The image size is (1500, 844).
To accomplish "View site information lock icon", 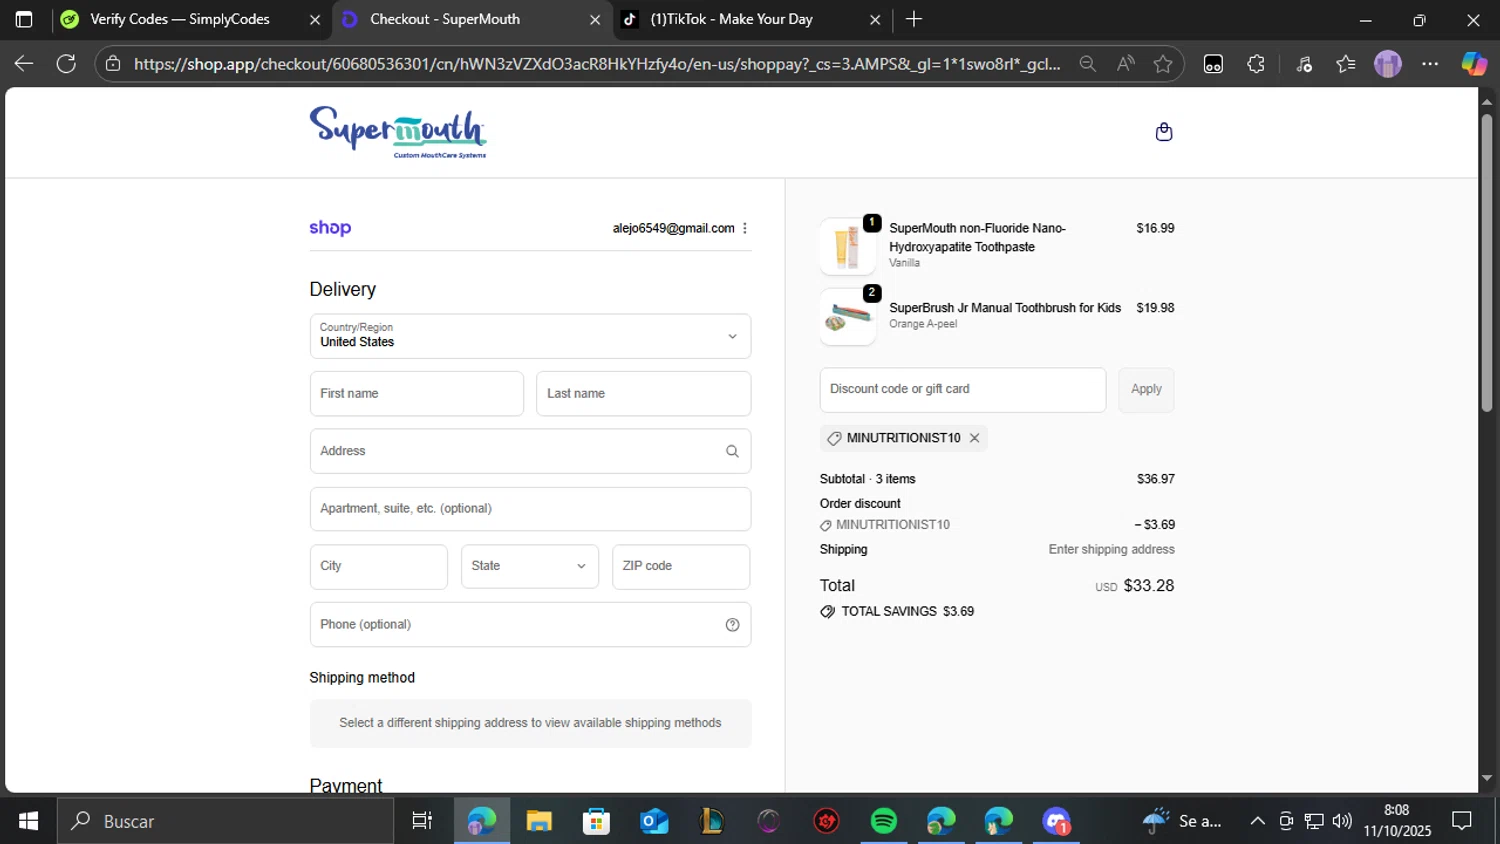I will 113,64.
